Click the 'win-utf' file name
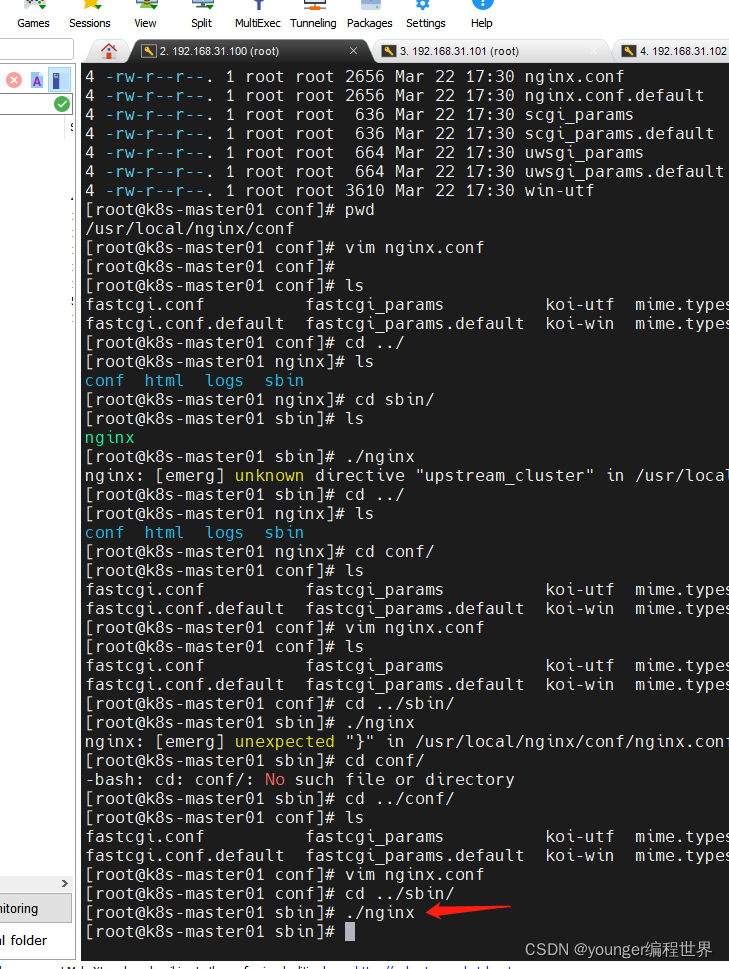Screen dimensions: 729x969 click(x=559, y=190)
